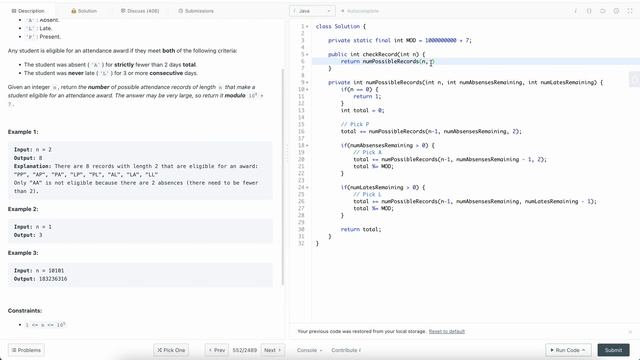
Task: Enter fullscreen editor mode icon
Action: 629,11
